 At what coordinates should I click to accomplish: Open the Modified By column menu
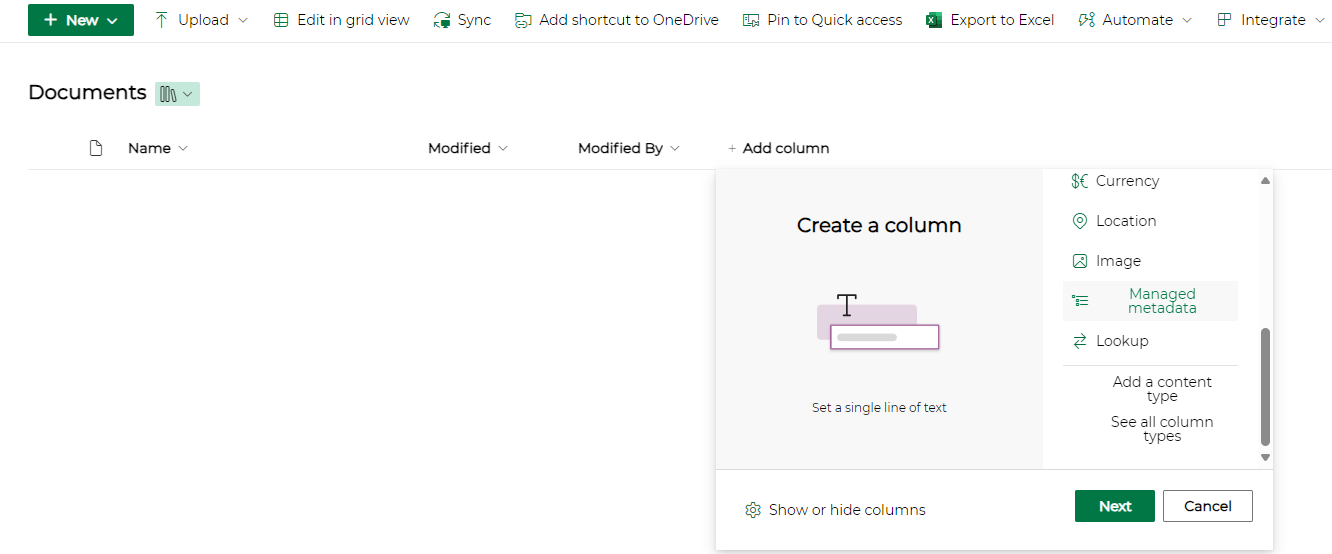pos(628,148)
